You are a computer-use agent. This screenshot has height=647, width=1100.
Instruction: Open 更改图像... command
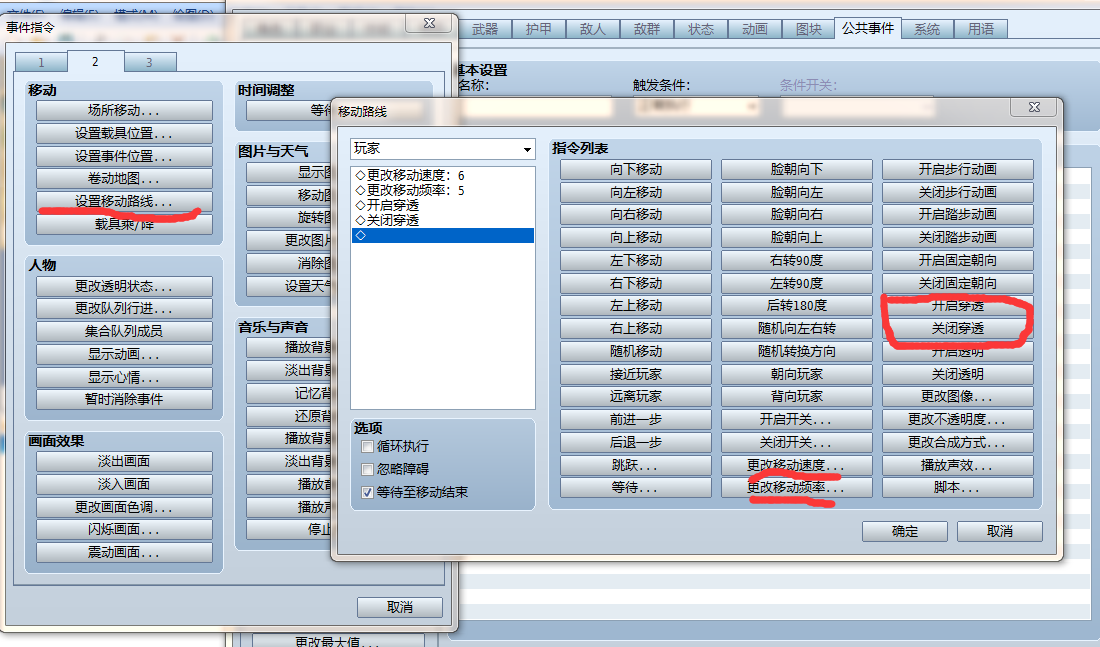pyautogui.click(x=958, y=396)
